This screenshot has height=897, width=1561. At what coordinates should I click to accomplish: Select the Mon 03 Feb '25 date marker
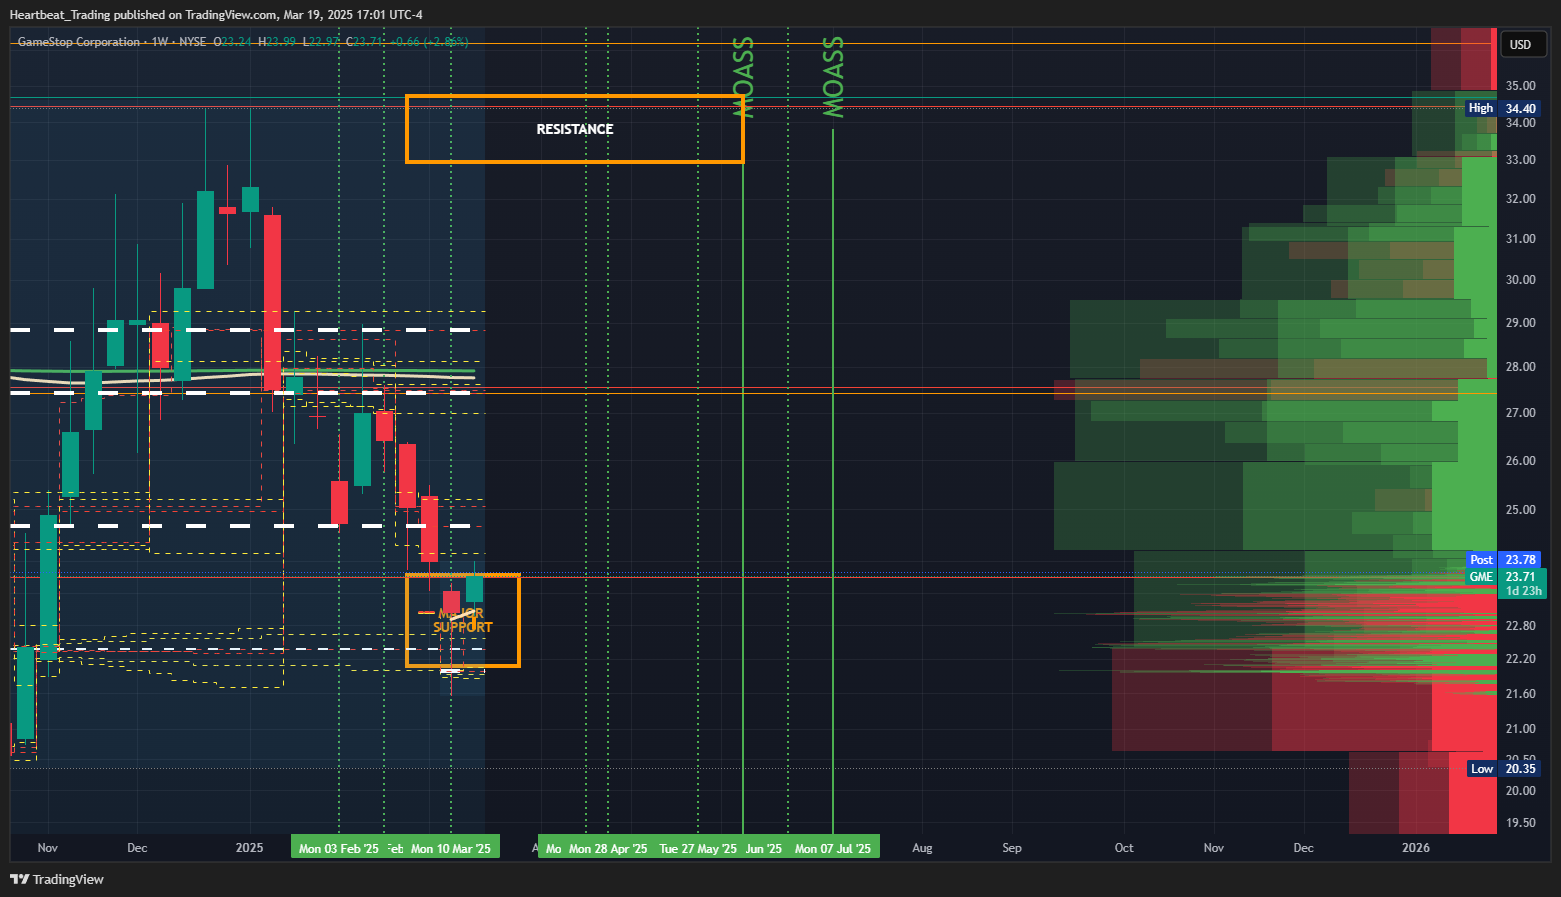[339, 848]
